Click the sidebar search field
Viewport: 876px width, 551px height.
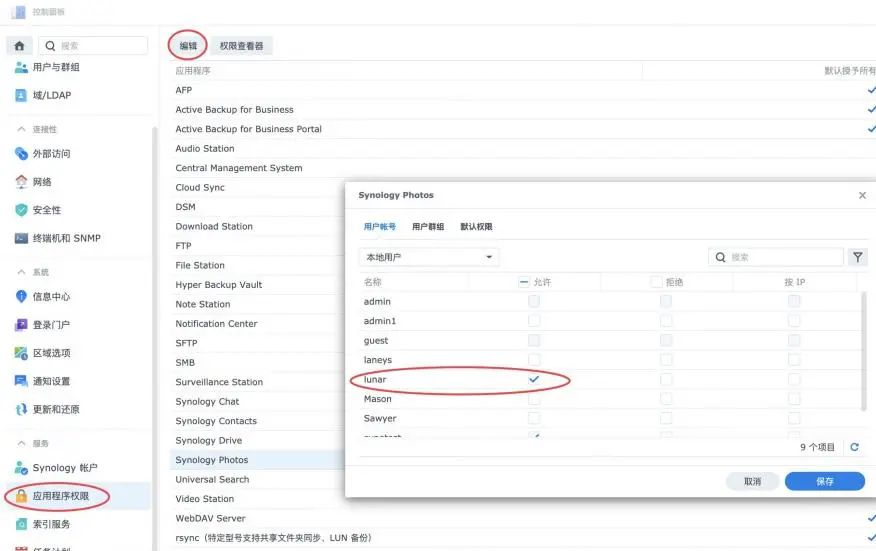(93, 46)
